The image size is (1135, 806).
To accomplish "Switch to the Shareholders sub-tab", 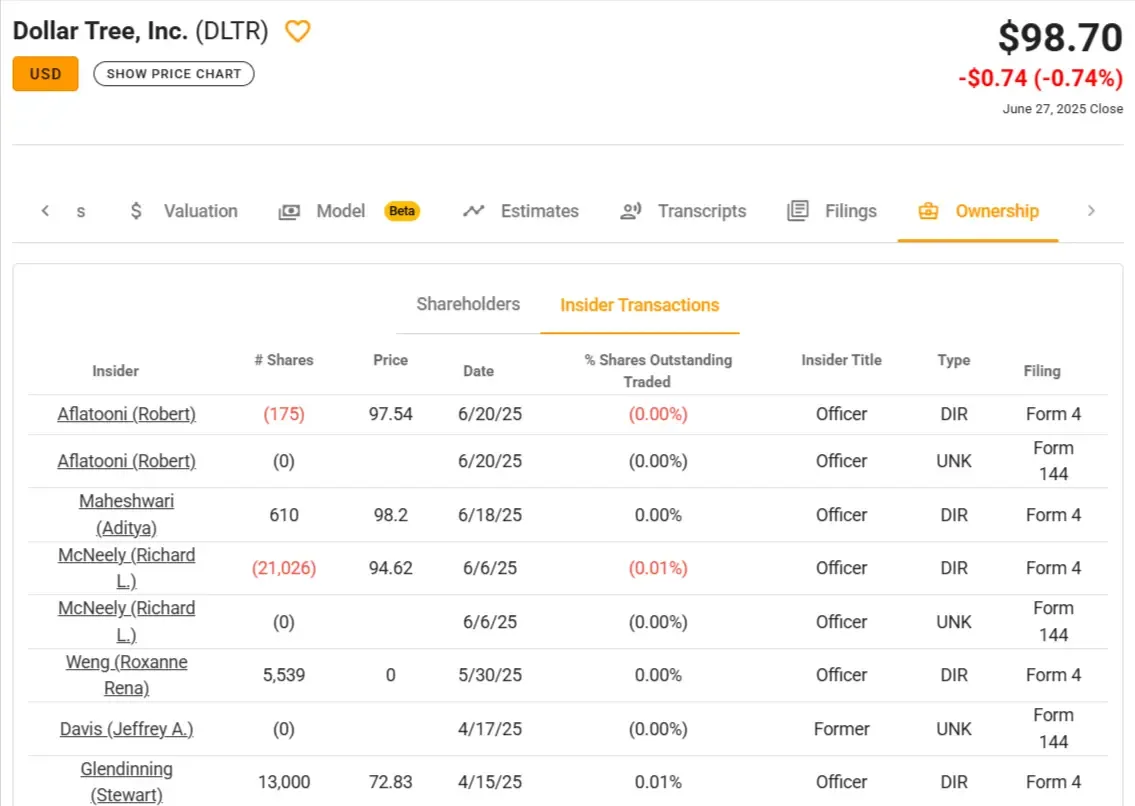I will pos(468,304).
